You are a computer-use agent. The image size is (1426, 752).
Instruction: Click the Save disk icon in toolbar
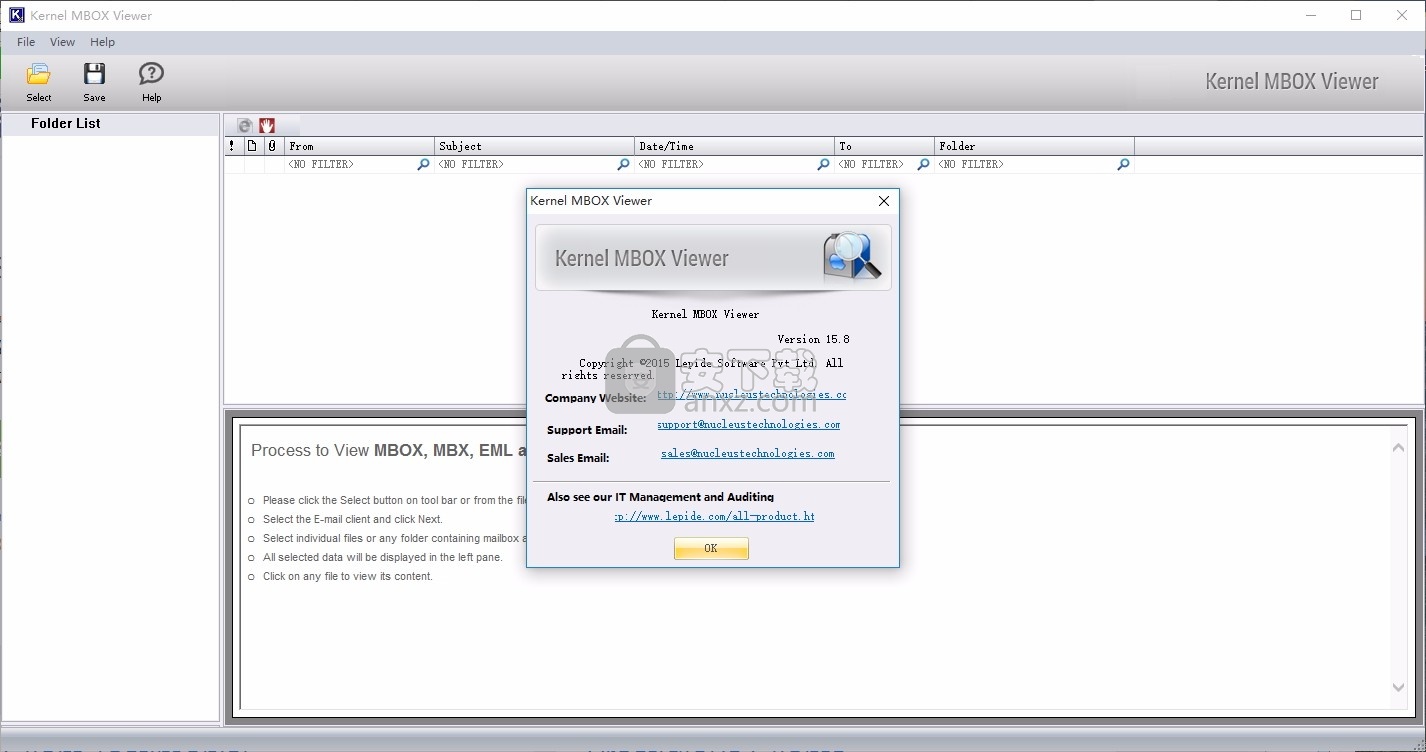[94, 74]
